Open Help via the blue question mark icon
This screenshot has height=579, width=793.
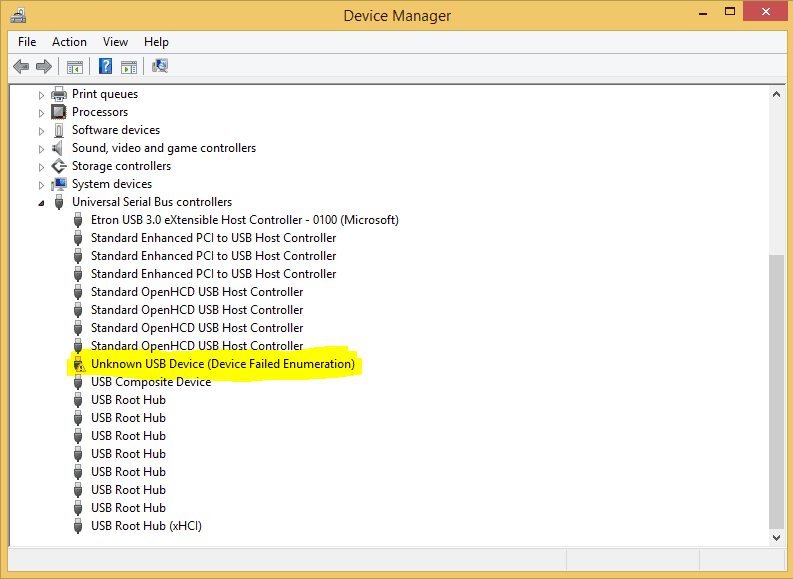tap(105, 66)
